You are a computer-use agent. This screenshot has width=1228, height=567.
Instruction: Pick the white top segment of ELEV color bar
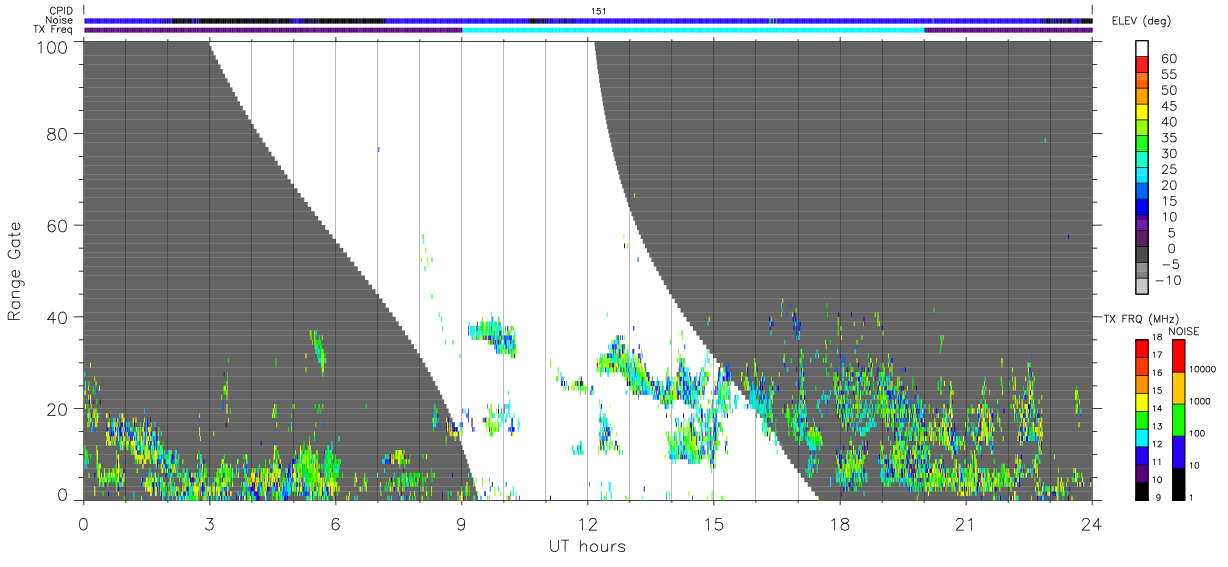coord(1142,49)
